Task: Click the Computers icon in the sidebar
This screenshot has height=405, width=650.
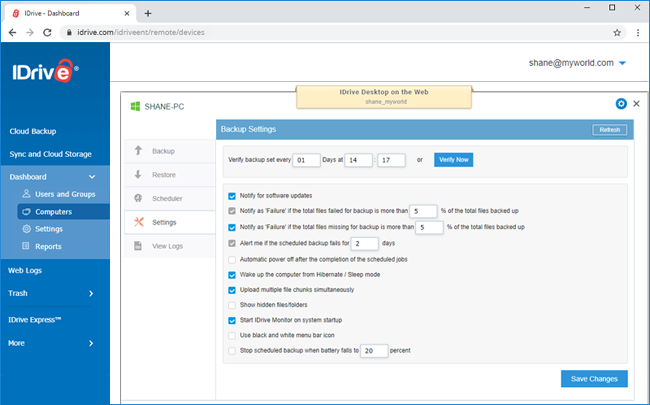Action: tap(26, 211)
